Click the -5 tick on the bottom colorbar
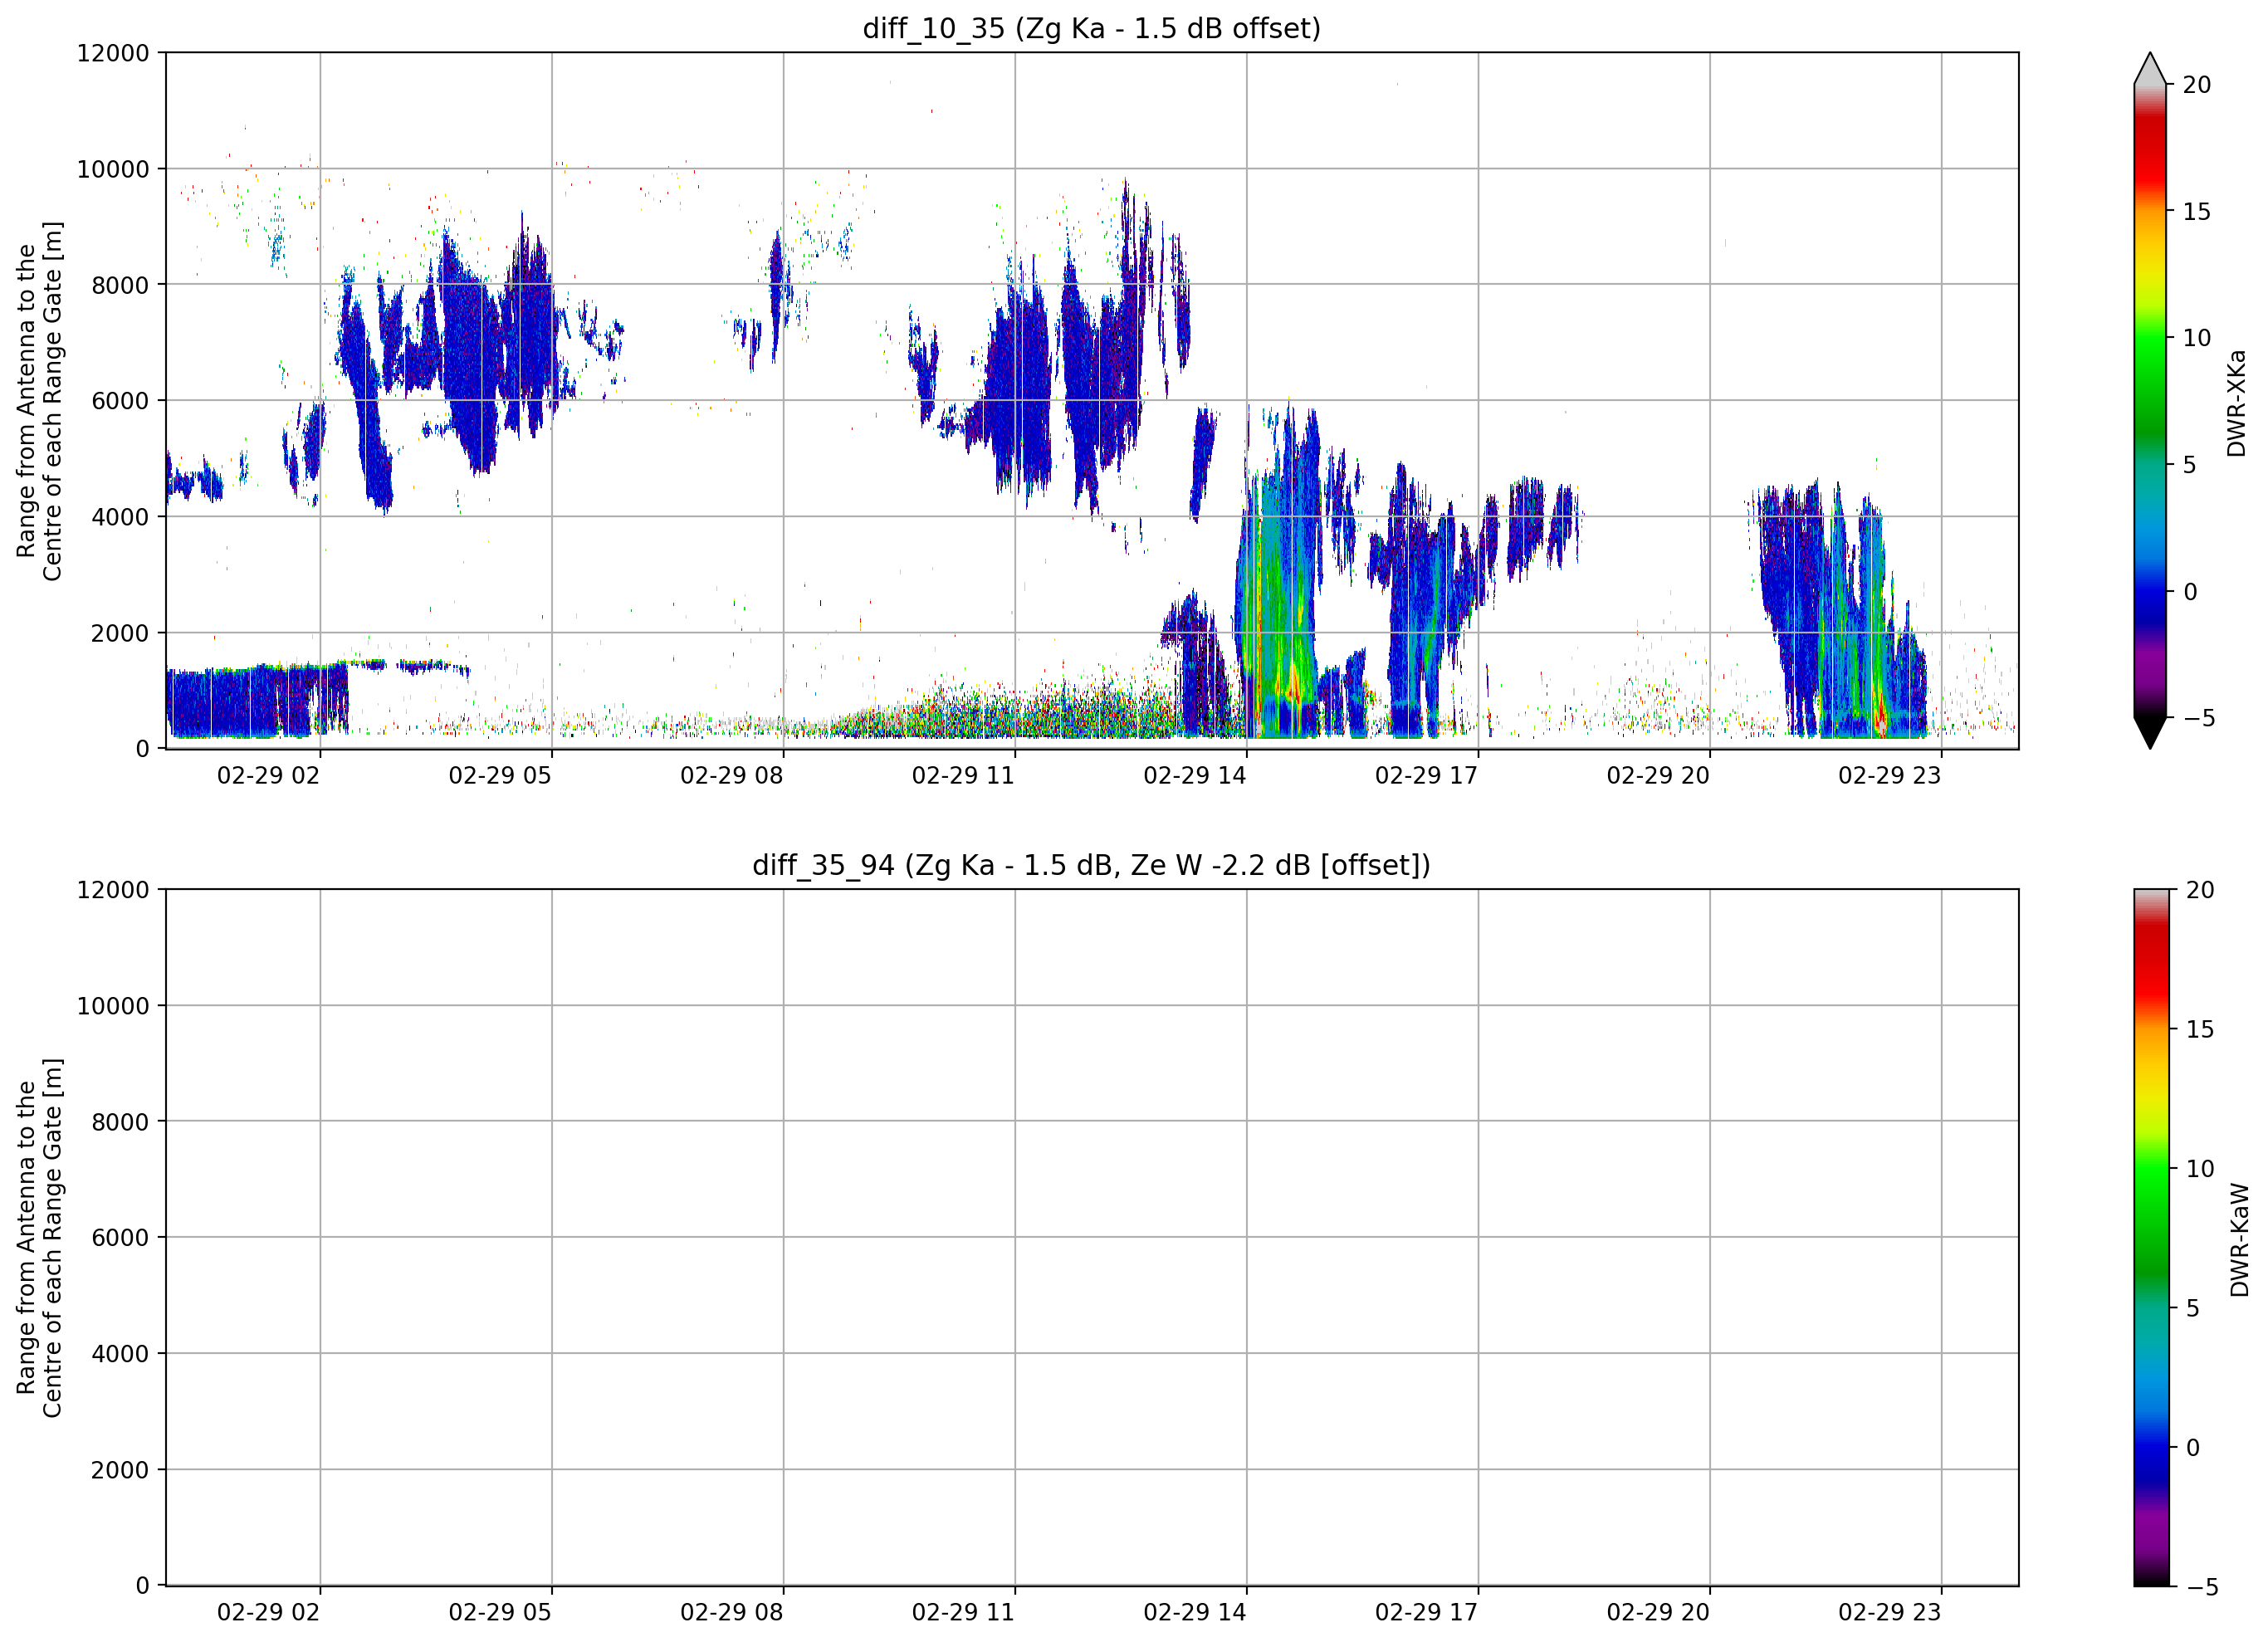Screen dimensions: 2268x1642 [x=2202, y=1588]
